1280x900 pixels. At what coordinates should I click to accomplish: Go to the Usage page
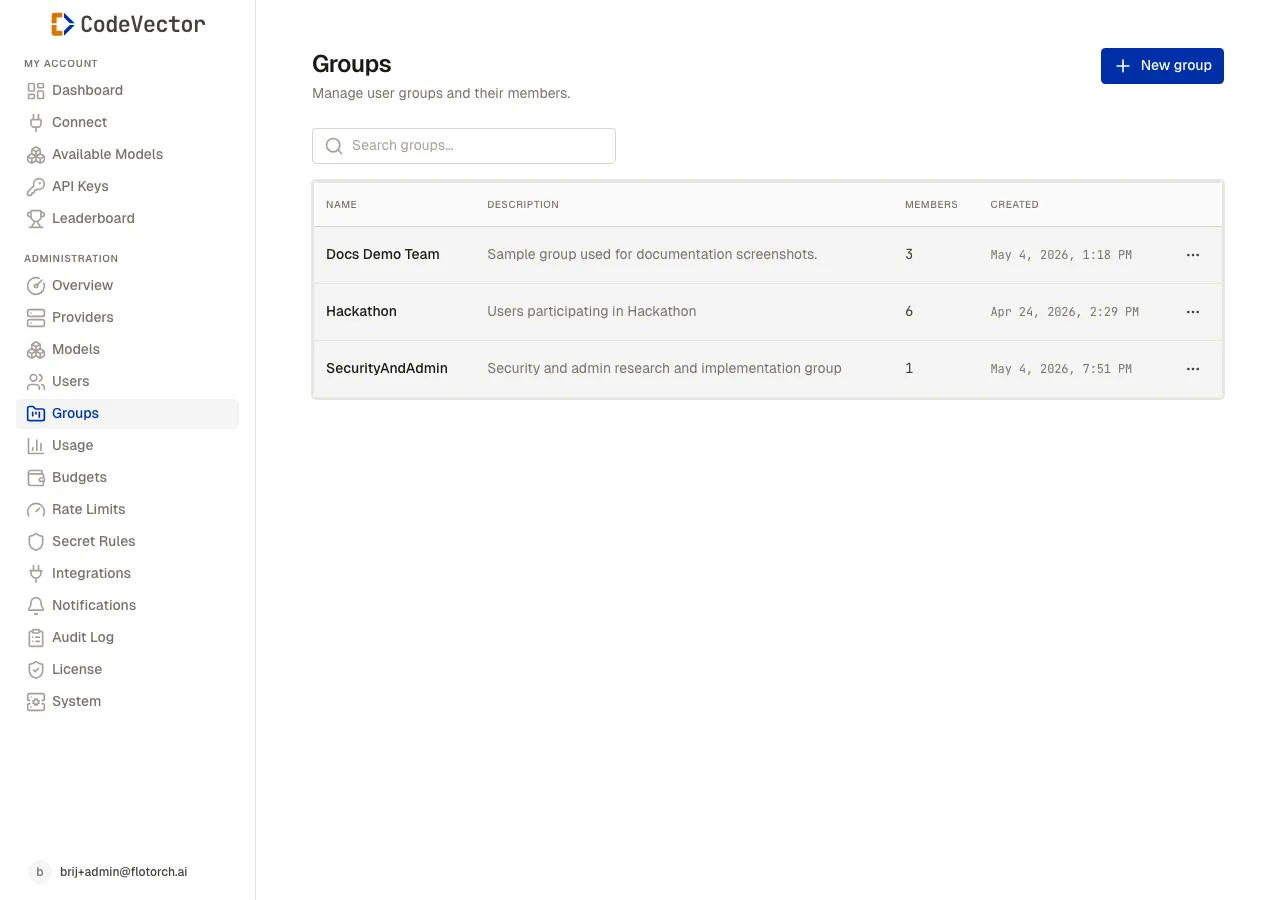tap(127, 446)
